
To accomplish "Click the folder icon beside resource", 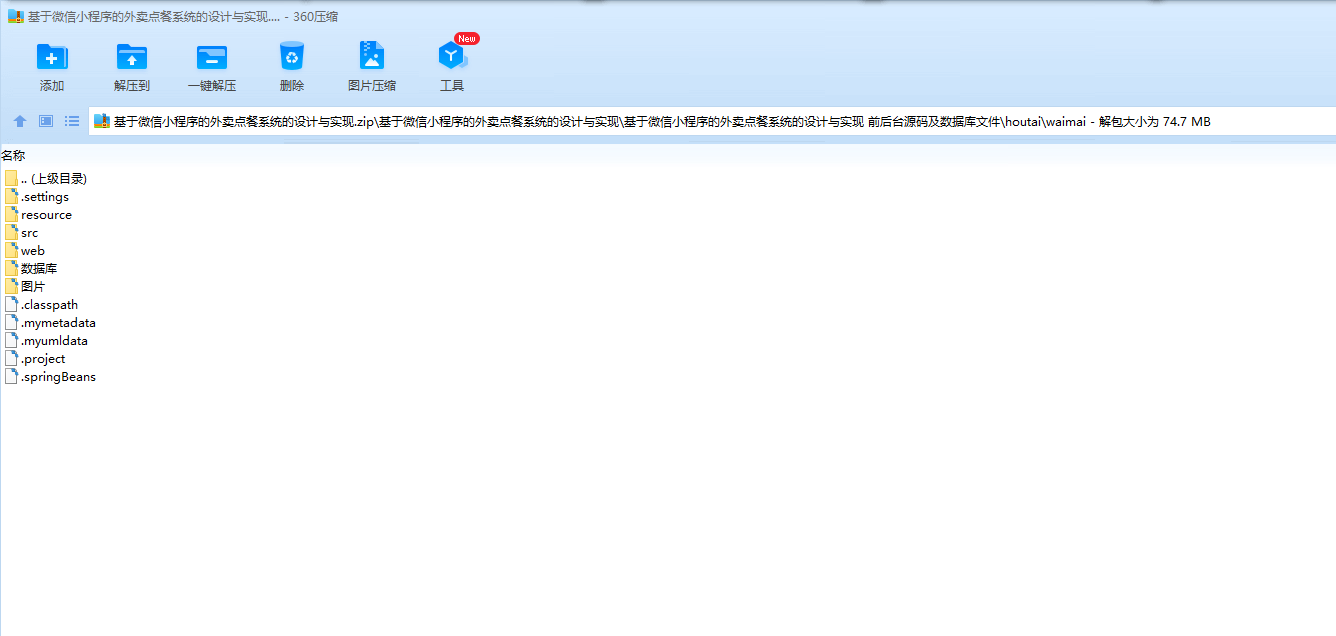I will [x=12, y=214].
